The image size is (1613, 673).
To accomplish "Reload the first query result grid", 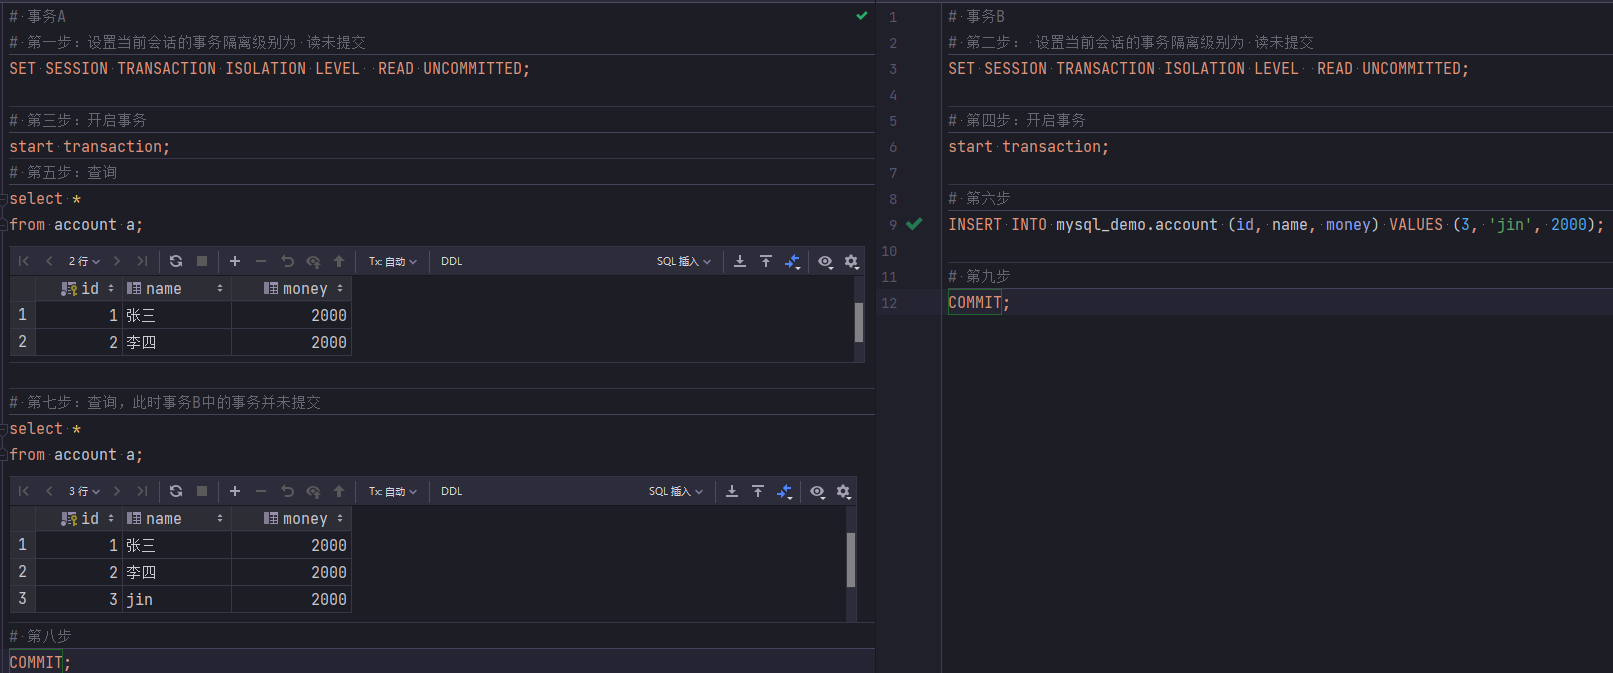I will 176,261.
